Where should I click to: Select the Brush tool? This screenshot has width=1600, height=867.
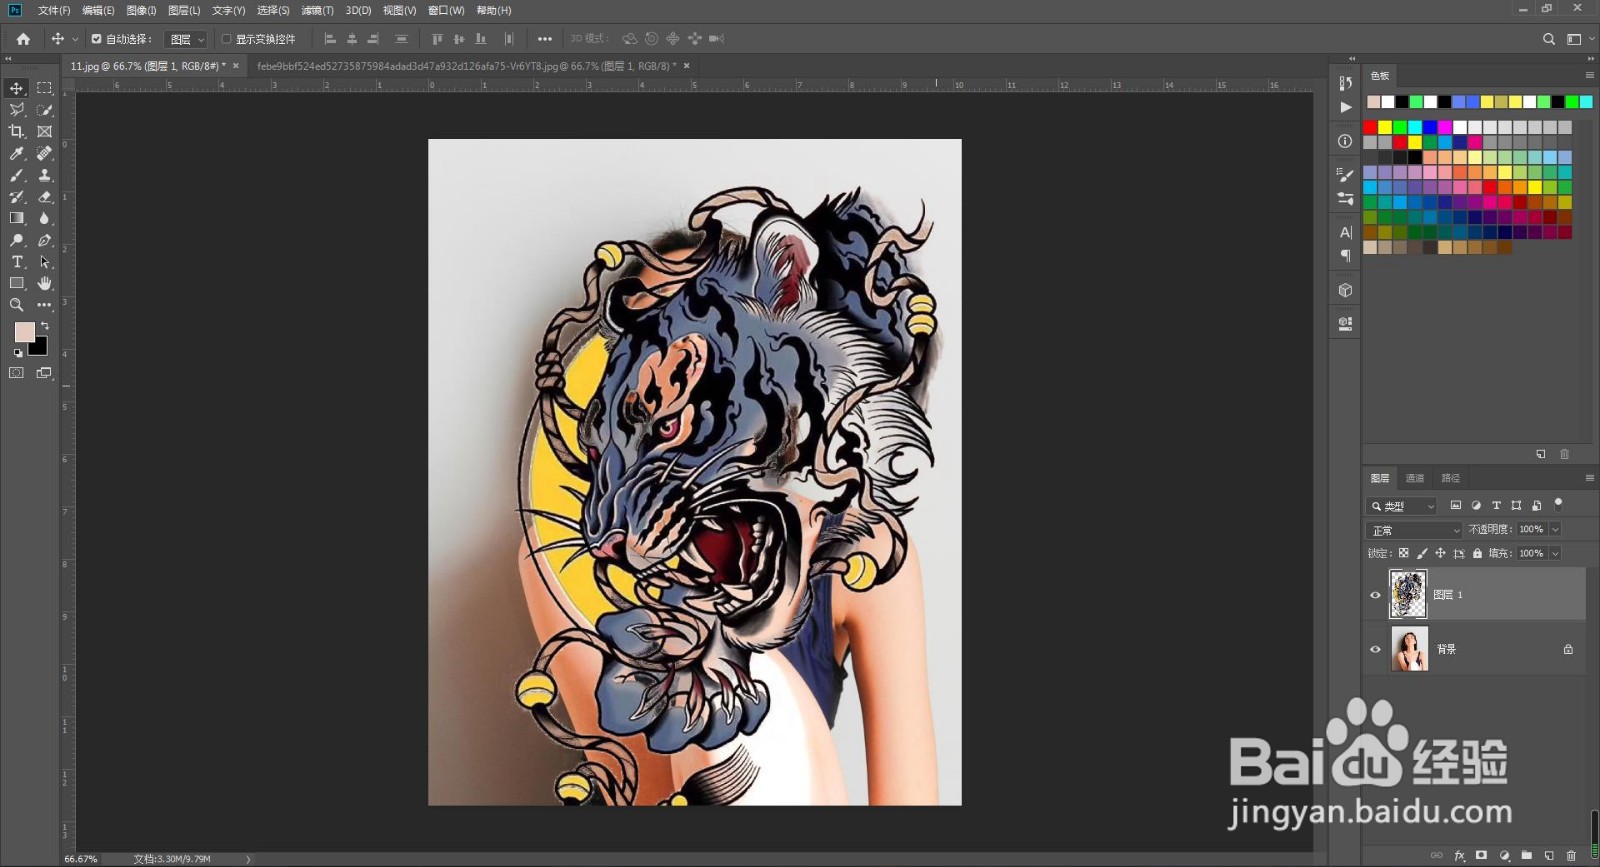[17, 175]
